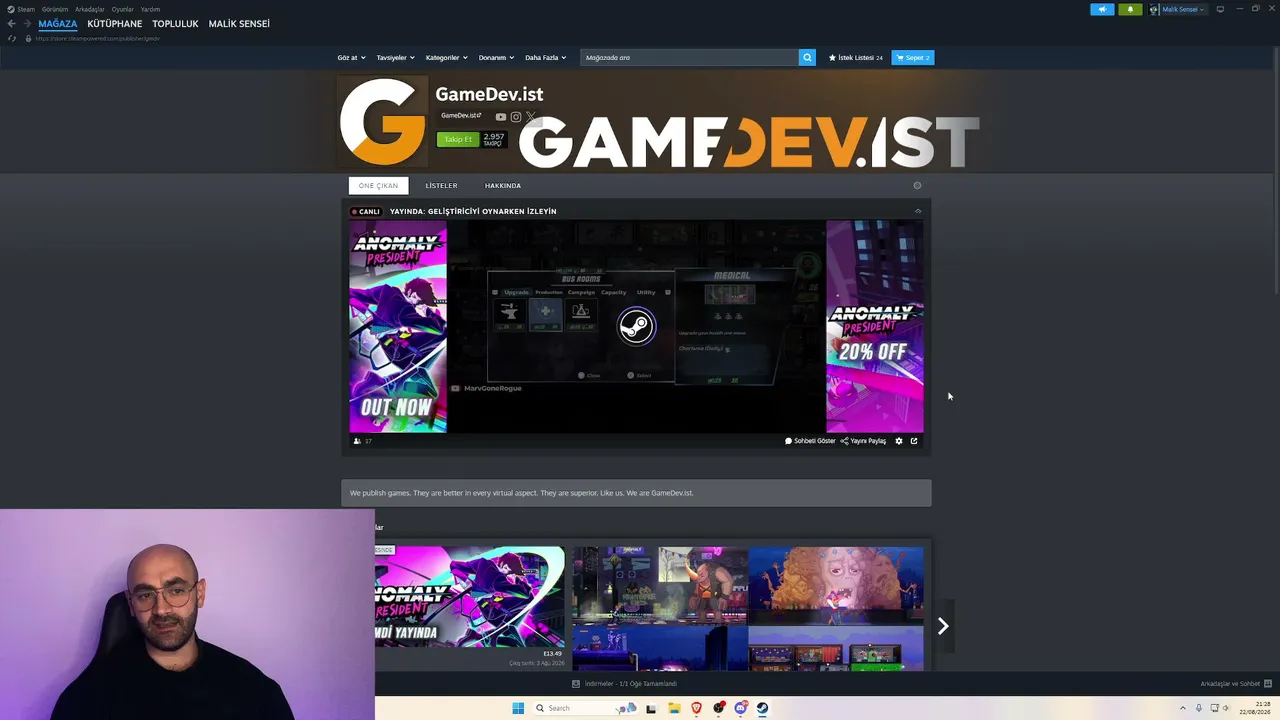The width and height of the screenshot is (1280, 720).
Task: Pop out the broadcast in new window
Action: coord(914,441)
